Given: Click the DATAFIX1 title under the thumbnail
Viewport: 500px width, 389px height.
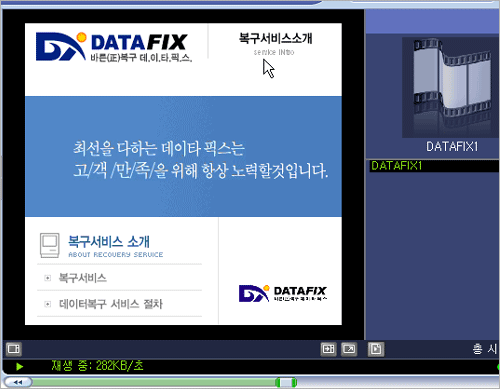Looking at the screenshot, I should tap(452, 146).
